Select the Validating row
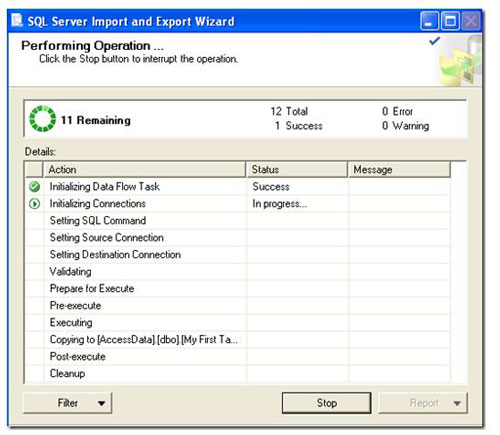The width and height of the screenshot is (500, 435). [x=238, y=271]
